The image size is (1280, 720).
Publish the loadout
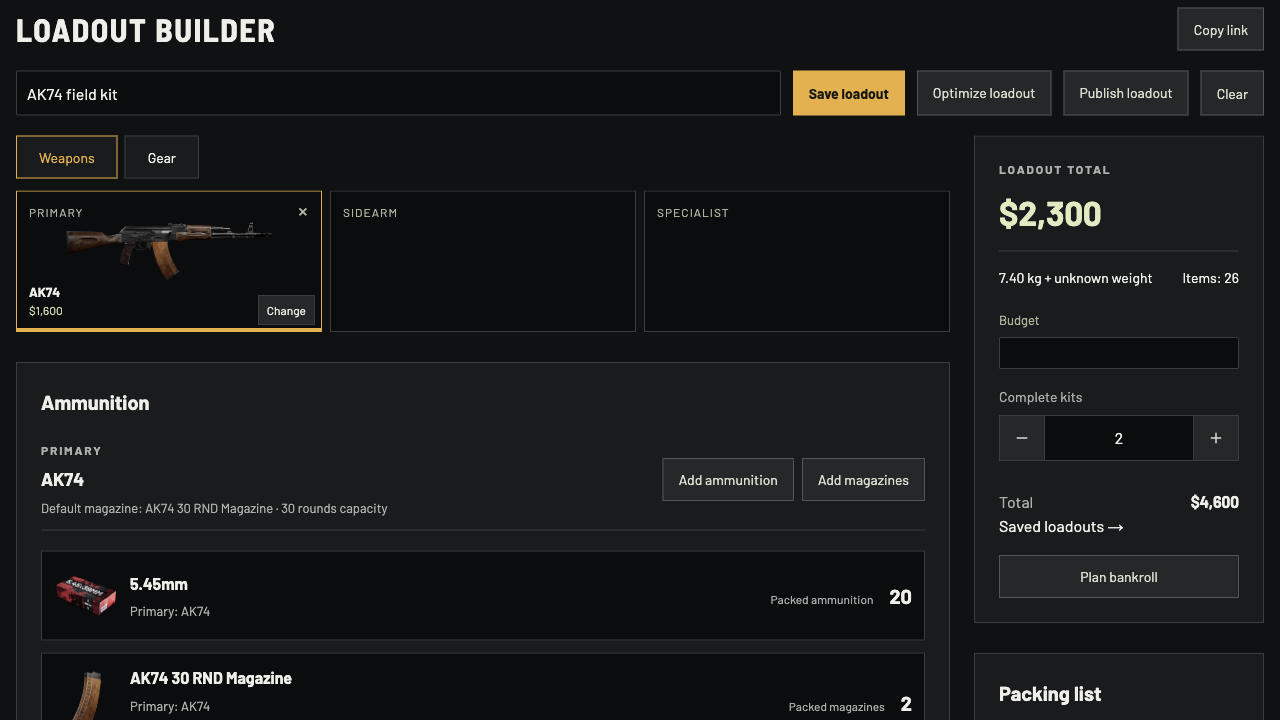1126,93
